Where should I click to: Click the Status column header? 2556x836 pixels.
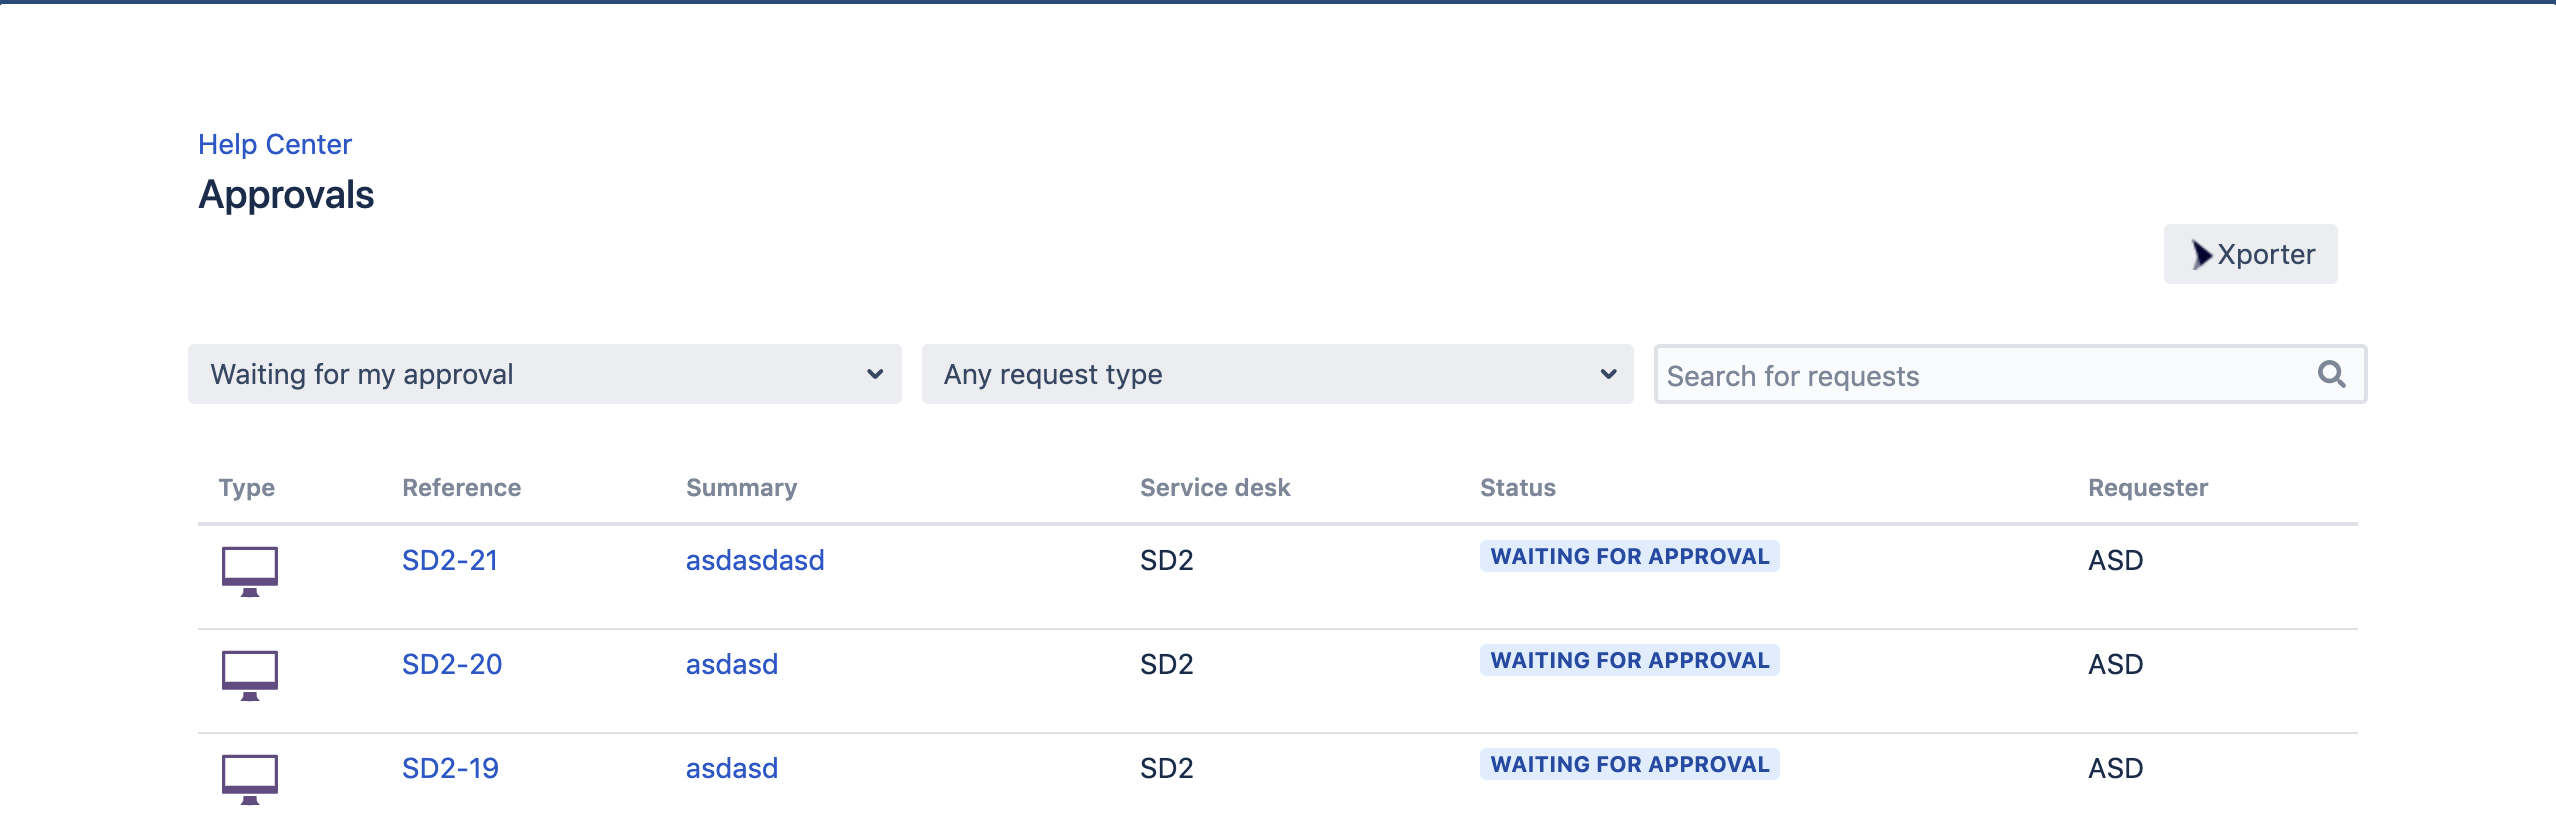coord(1517,488)
